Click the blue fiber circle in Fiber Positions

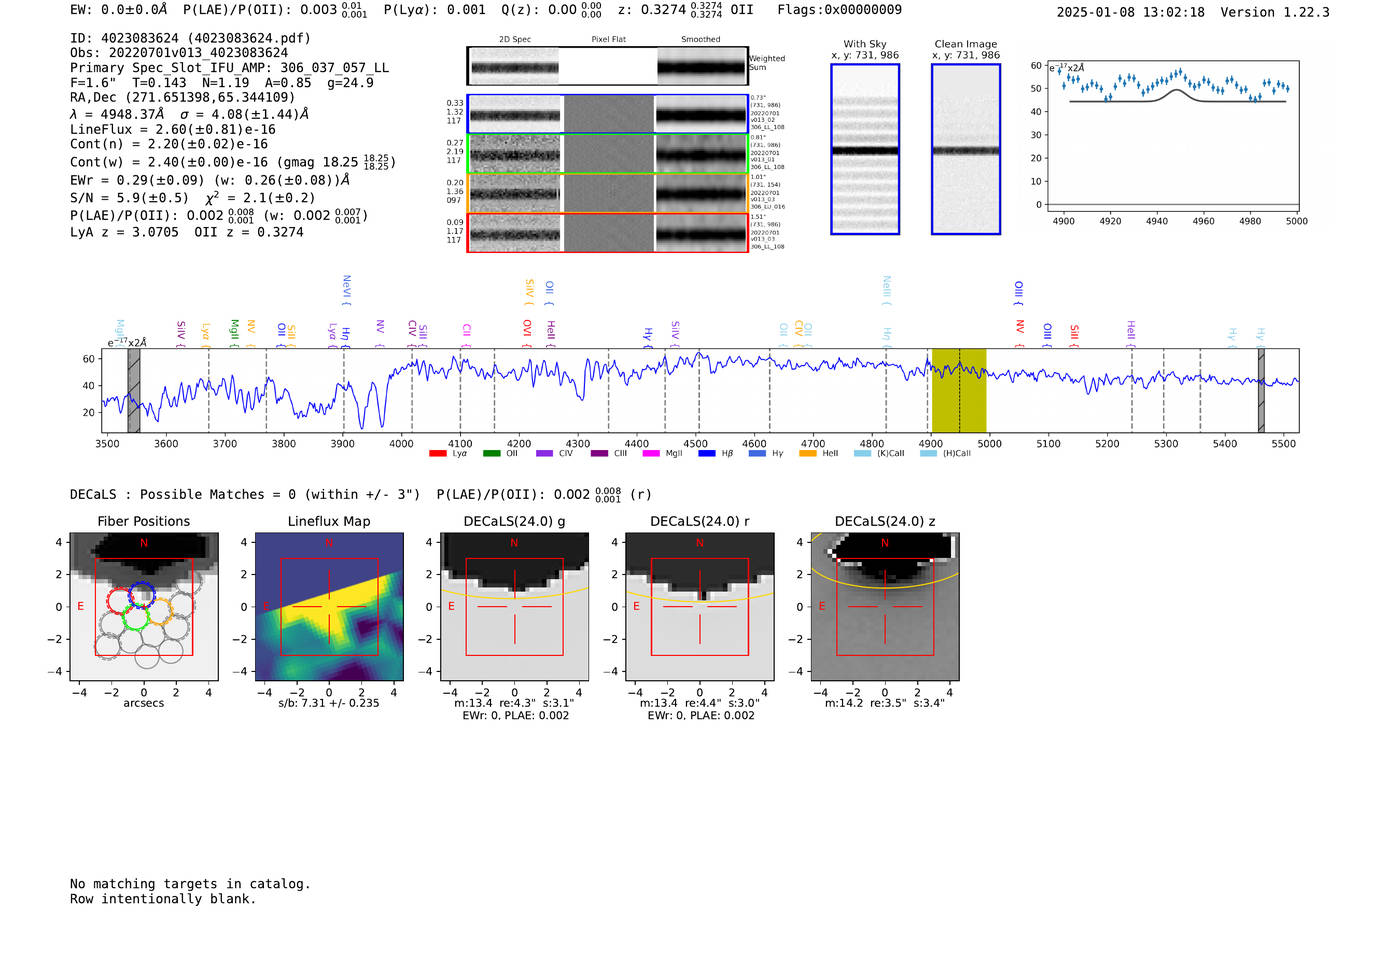[143, 593]
